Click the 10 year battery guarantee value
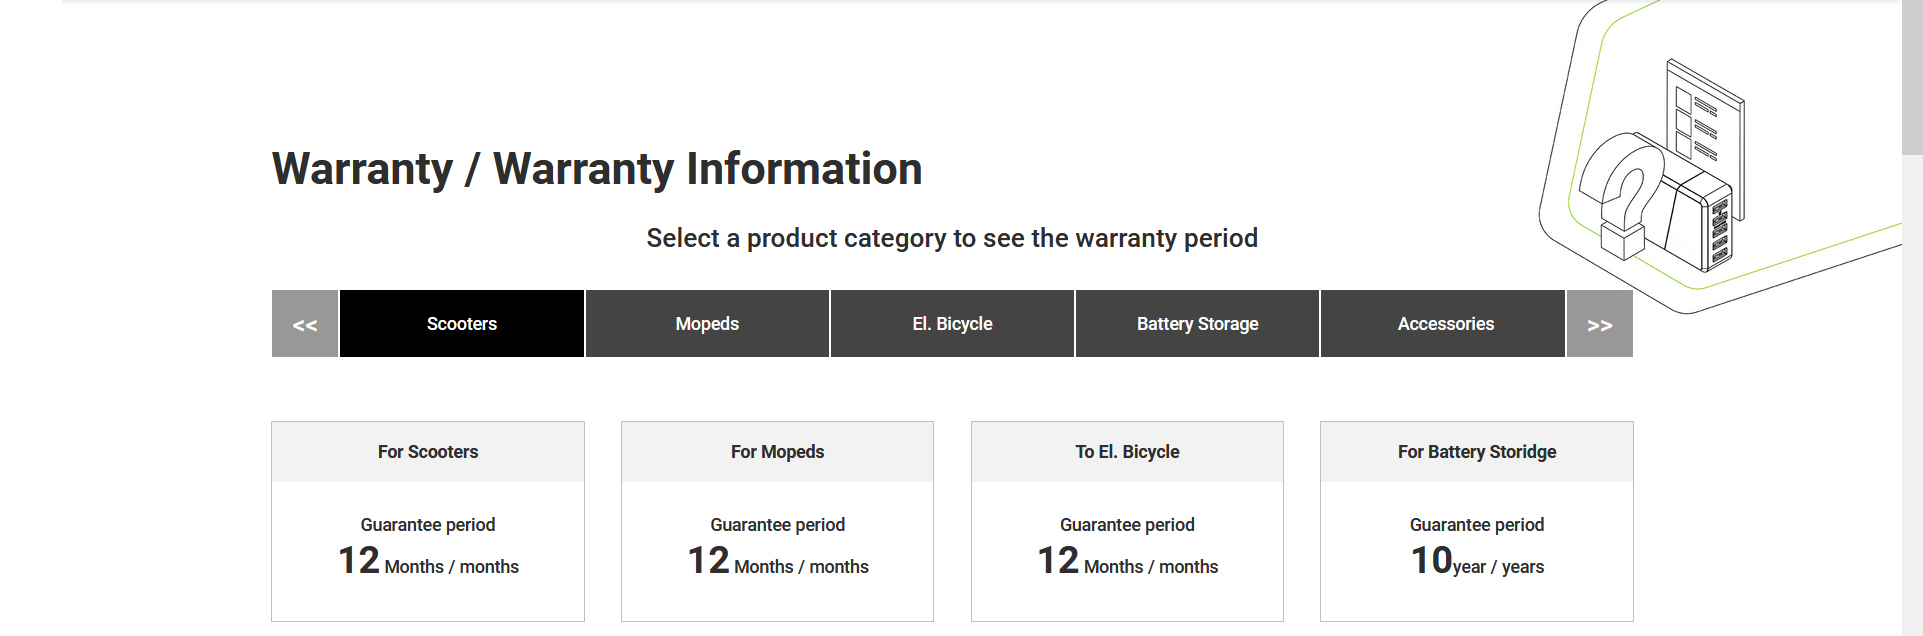Image resolution: width=1923 pixels, height=636 pixels. point(1477,562)
